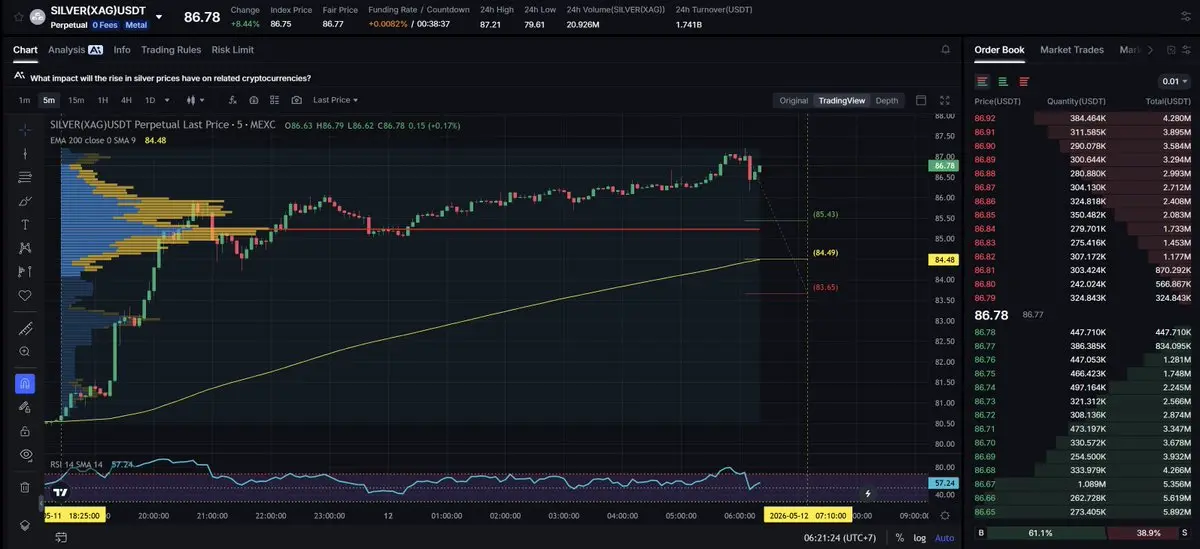This screenshot has height=549, width=1200.
Task: Open the Info tab
Action: click(x=122, y=49)
